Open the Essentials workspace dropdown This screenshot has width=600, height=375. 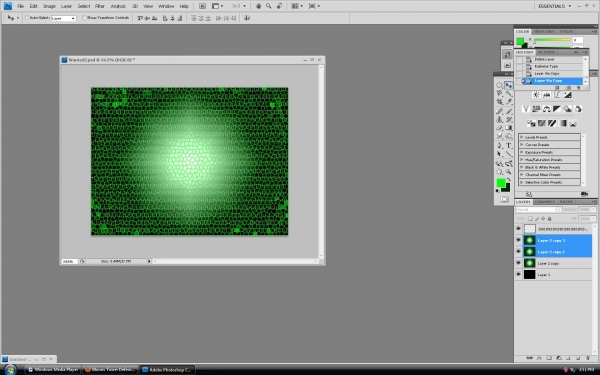click(x=554, y=6)
